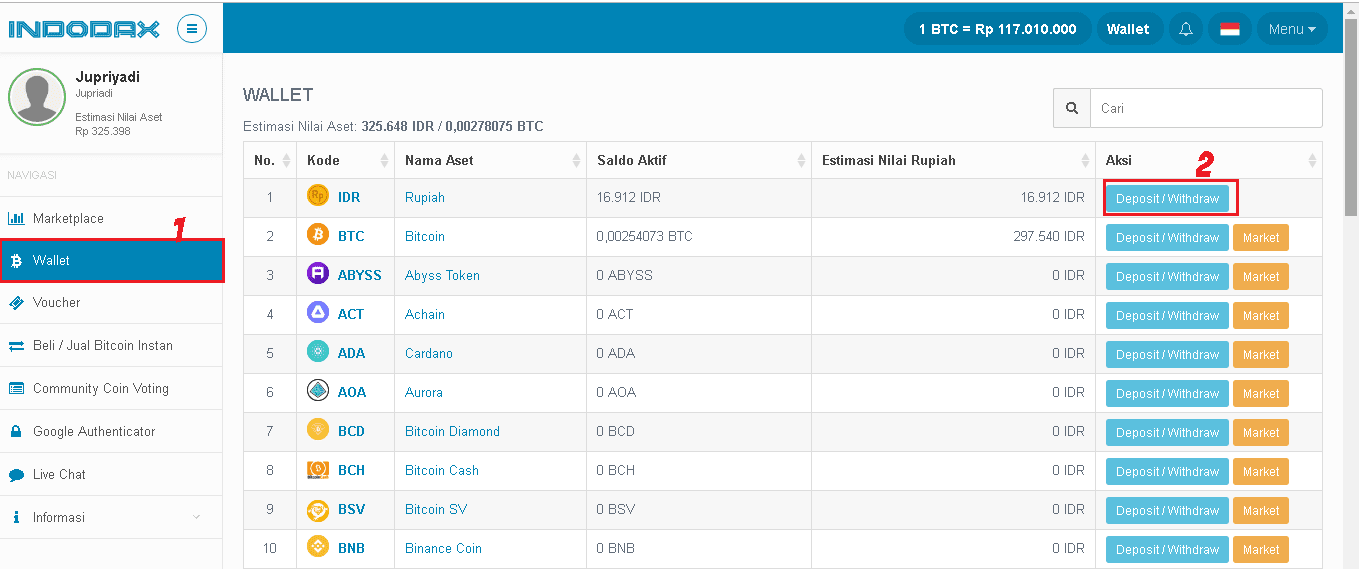Focus the Cari search field
The width and height of the screenshot is (1359, 569).
point(1206,108)
